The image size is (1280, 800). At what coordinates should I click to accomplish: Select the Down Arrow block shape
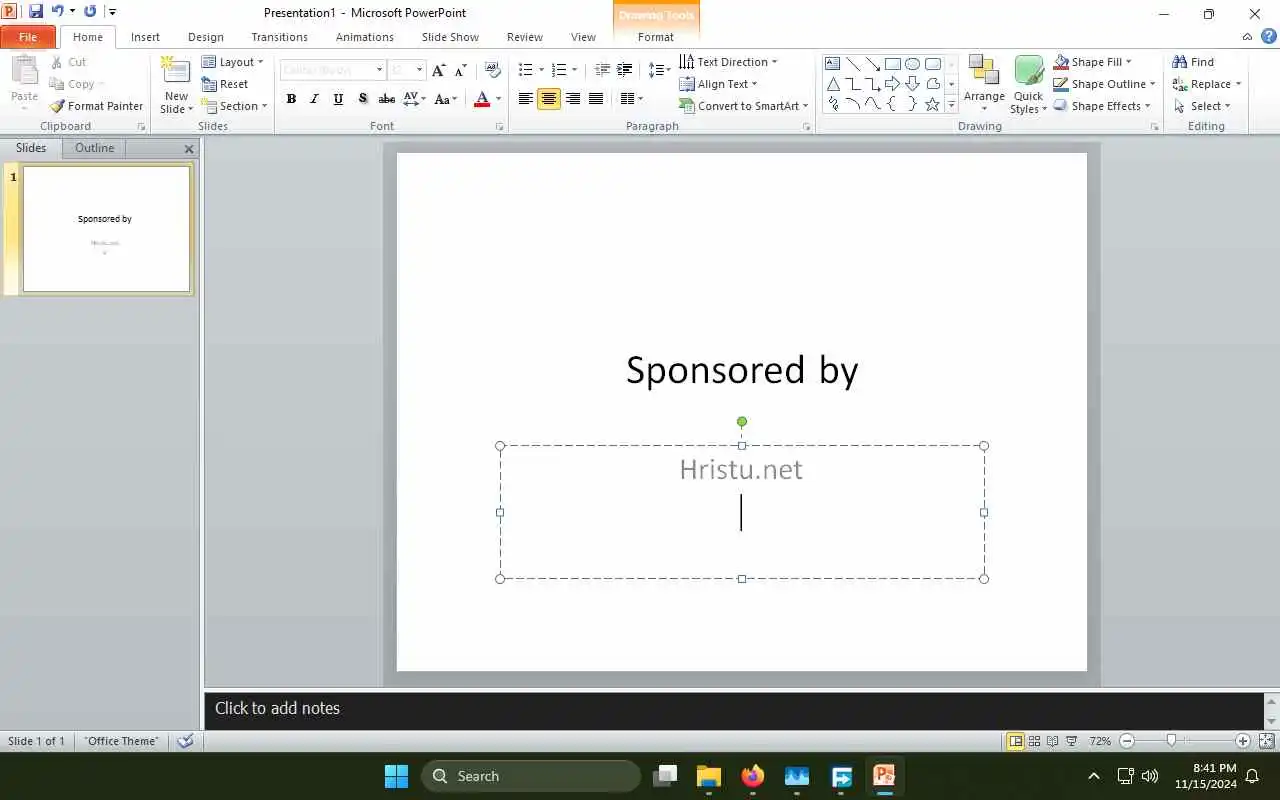[x=913, y=83]
